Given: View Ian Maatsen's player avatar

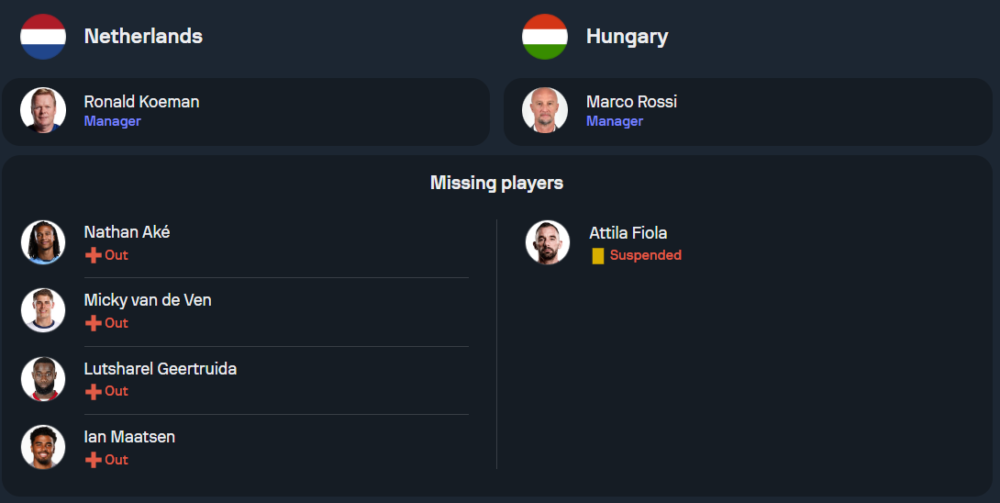Looking at the screenshot, I should 43,447.
